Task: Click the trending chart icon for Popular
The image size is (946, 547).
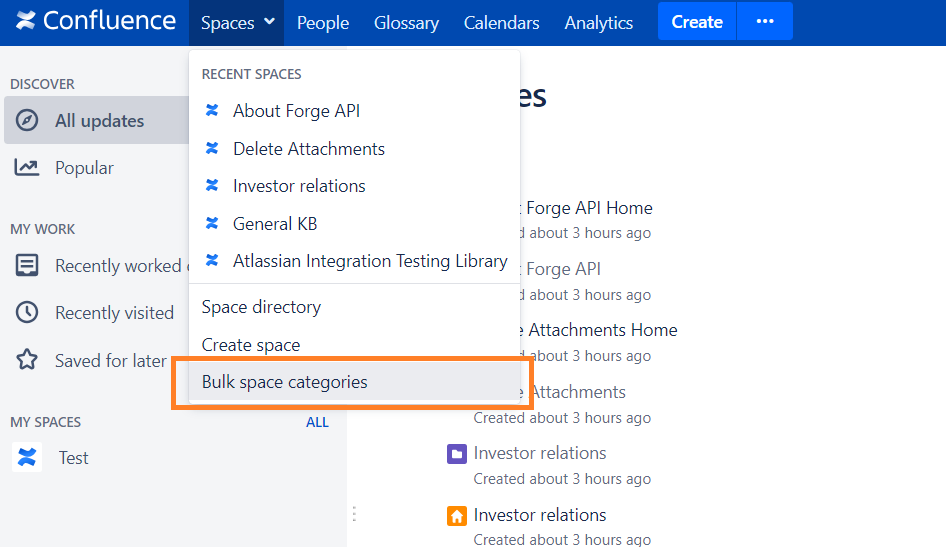Action: (x=27, y=167)
